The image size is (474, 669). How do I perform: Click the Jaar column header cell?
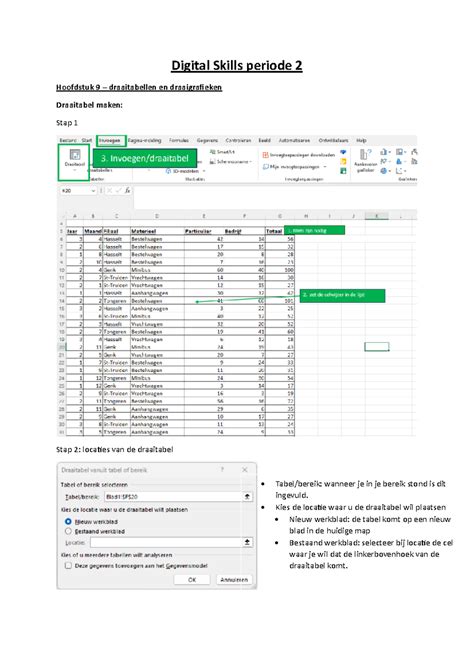[x=75, y=231]
